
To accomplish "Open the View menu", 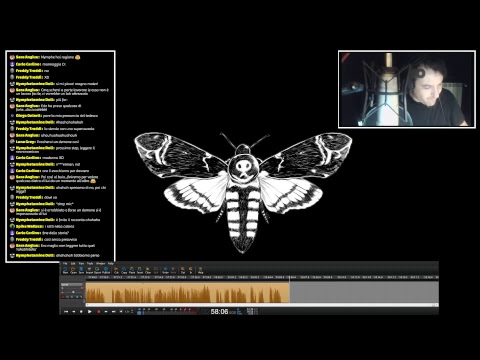I will pos(81,263).
